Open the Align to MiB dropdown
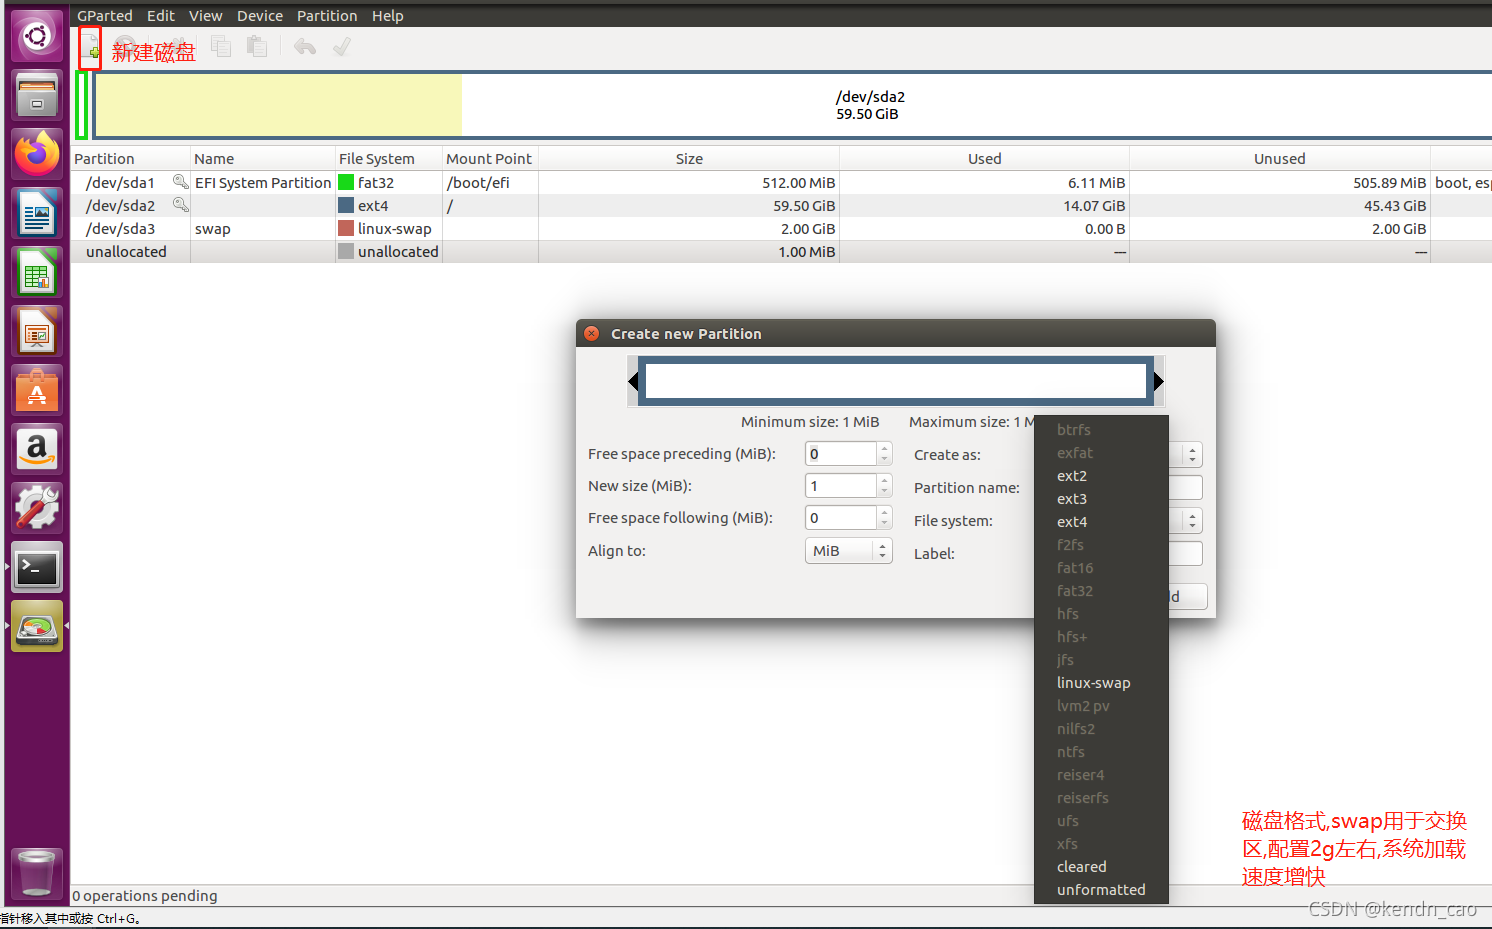Viewport: 1492px width, 929px height. 849,551
